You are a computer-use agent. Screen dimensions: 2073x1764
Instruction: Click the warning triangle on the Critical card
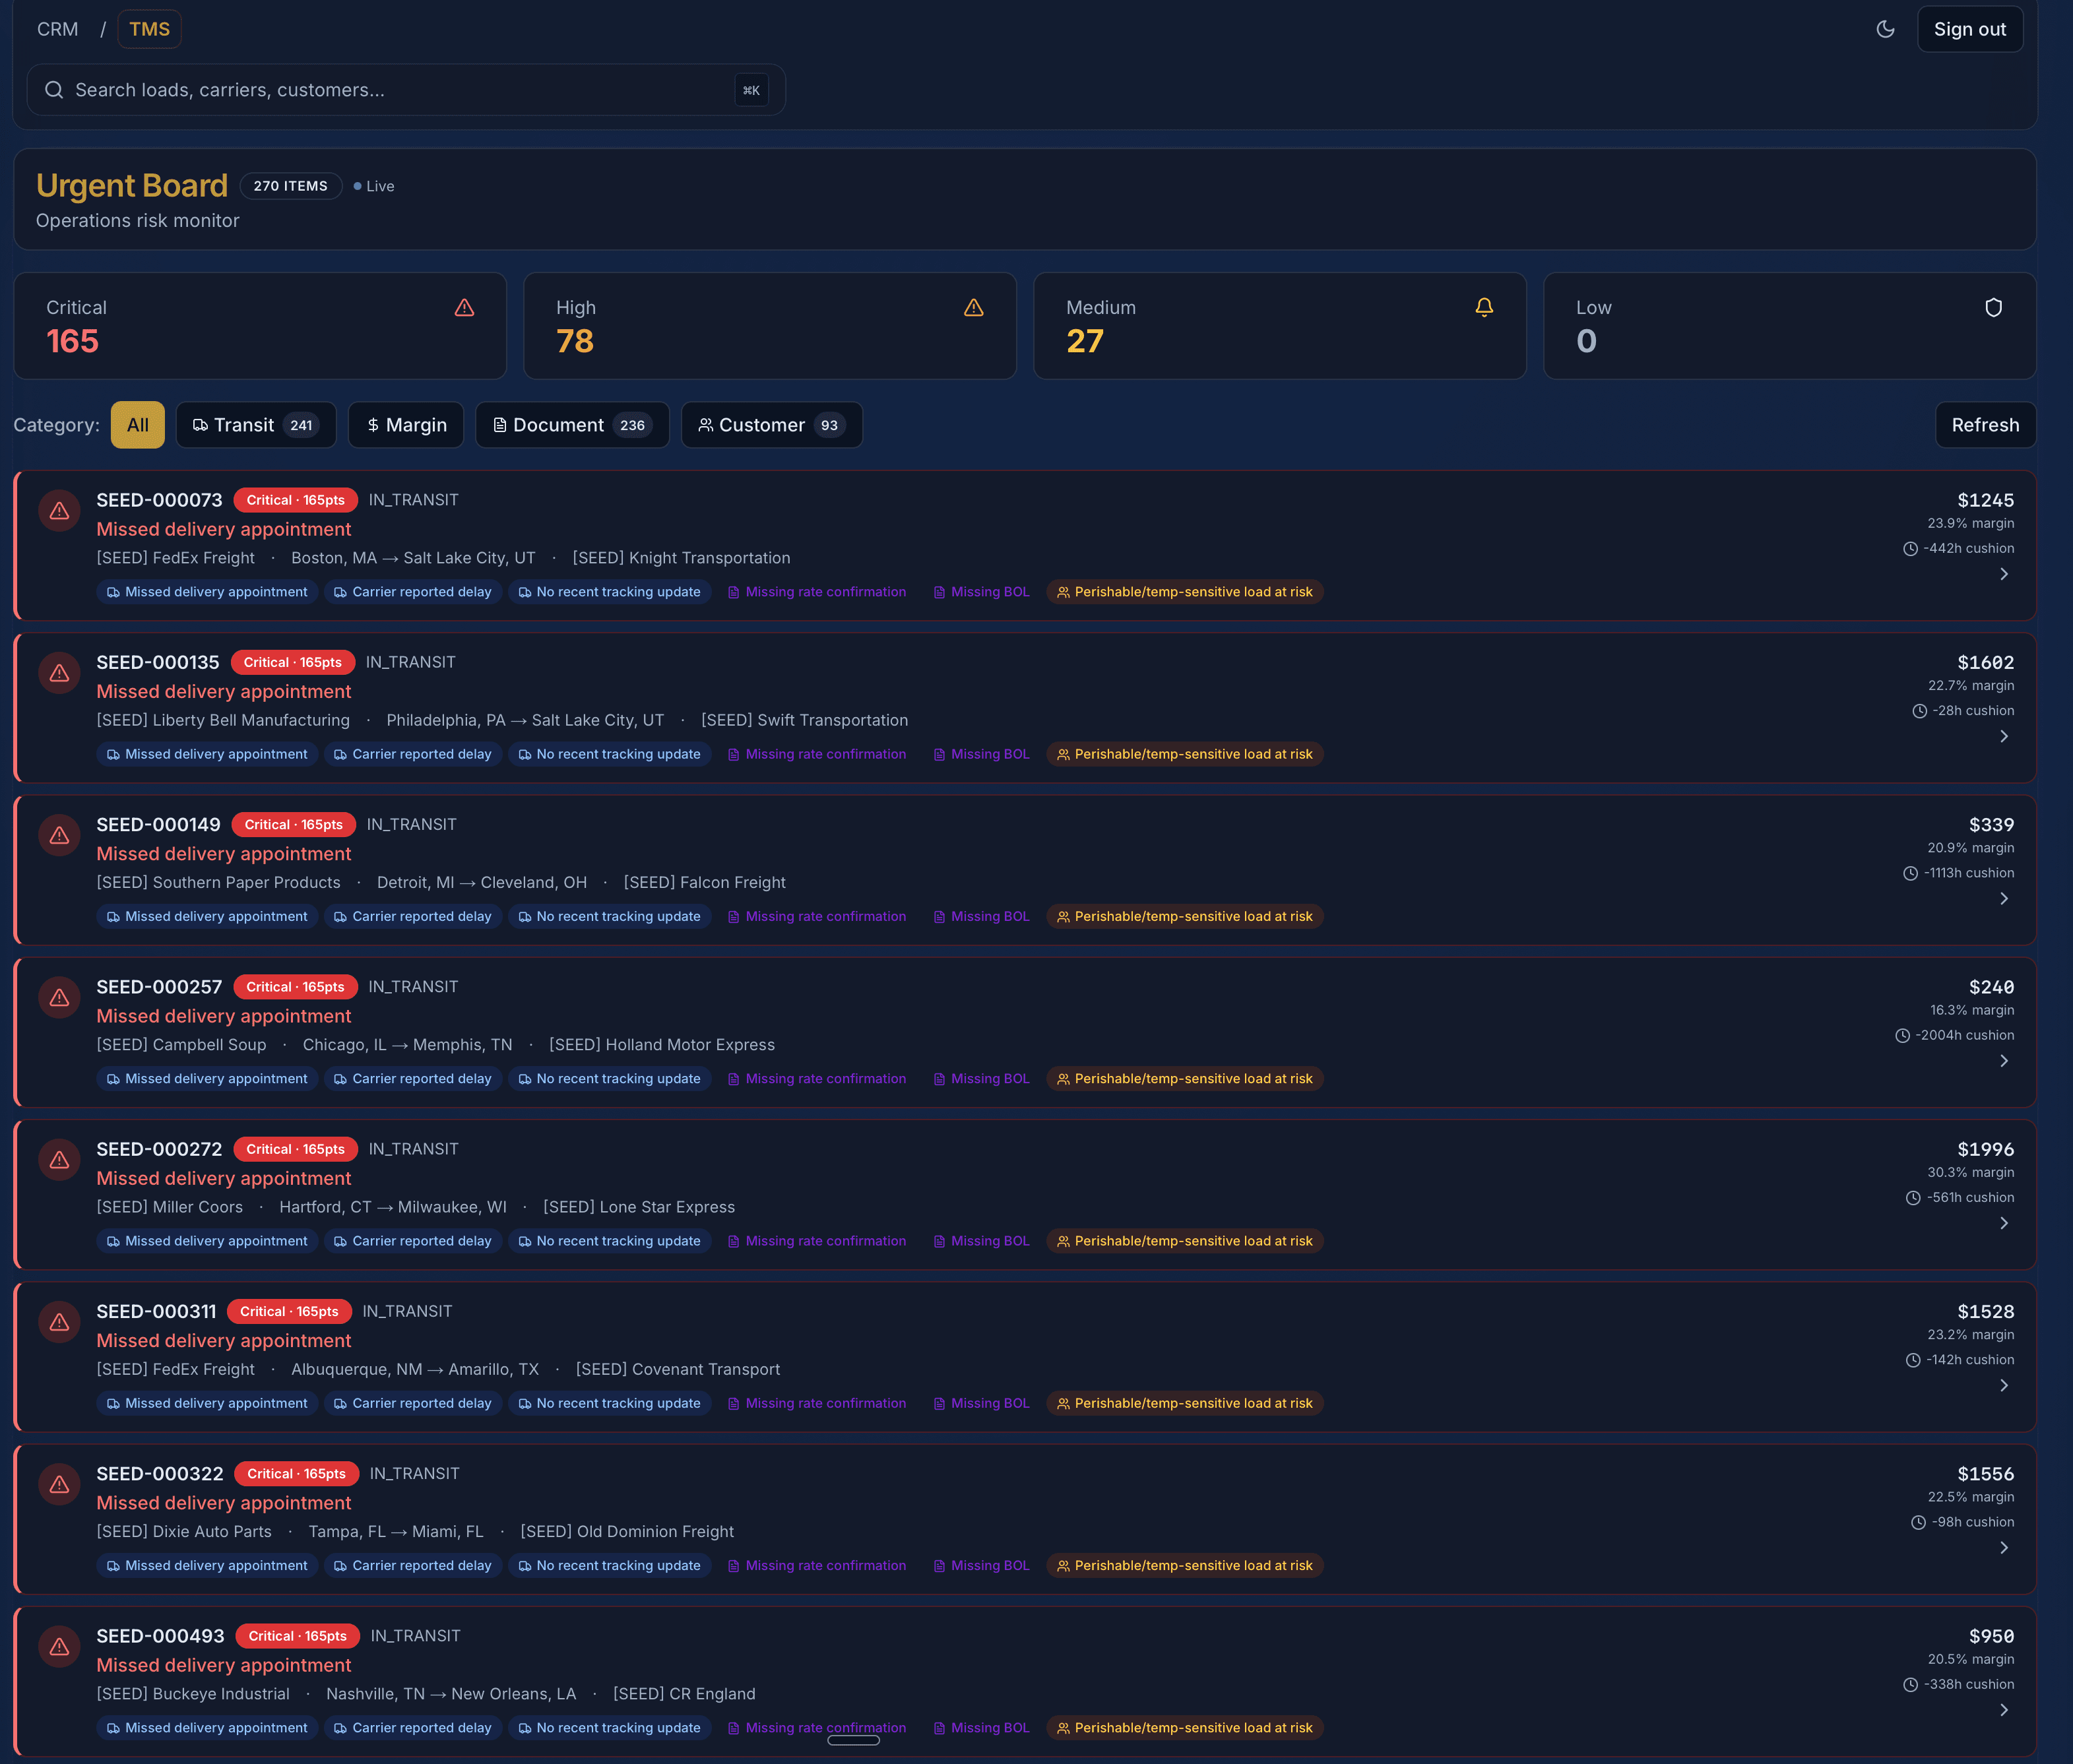(x=465, y=308)
